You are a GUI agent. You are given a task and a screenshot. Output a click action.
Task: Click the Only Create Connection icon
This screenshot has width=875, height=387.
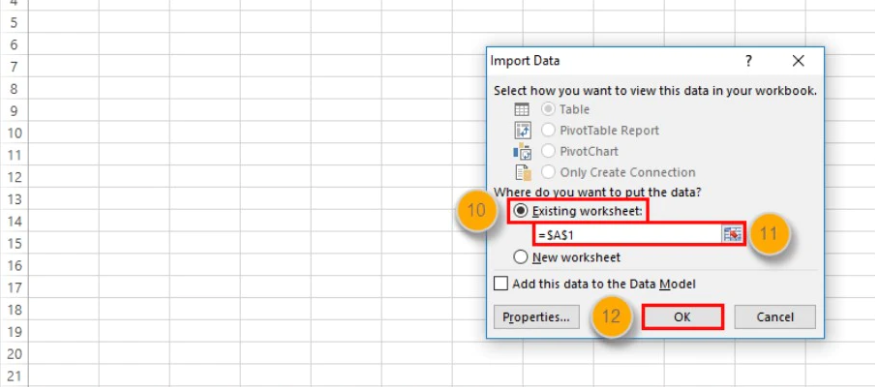point(523,172)
